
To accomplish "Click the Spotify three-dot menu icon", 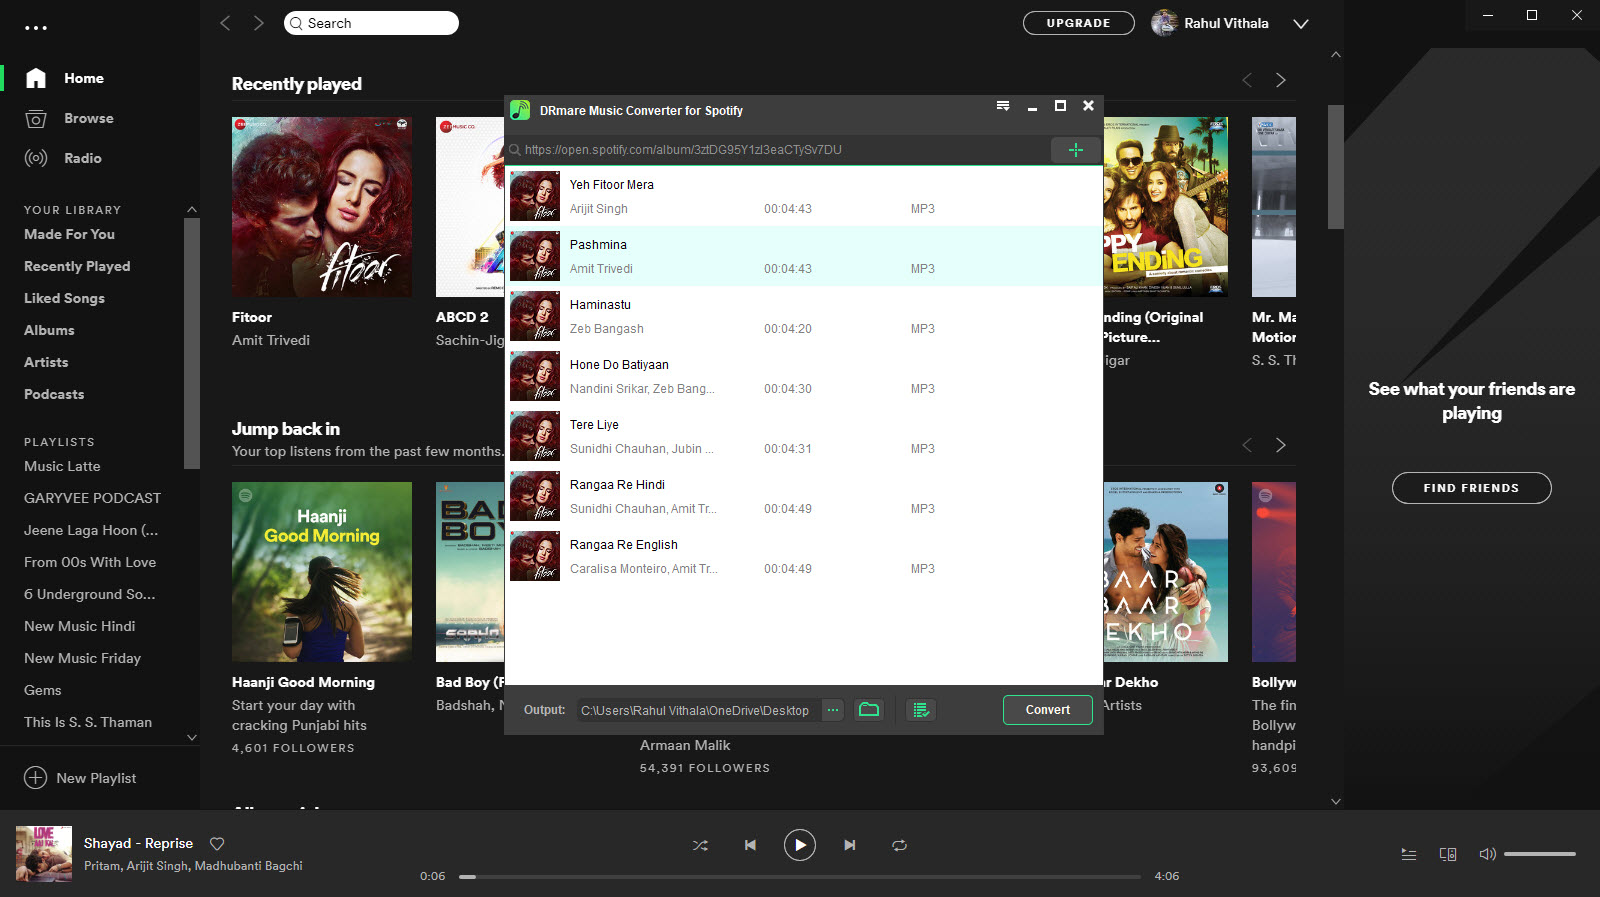I will tap(36, 27).
